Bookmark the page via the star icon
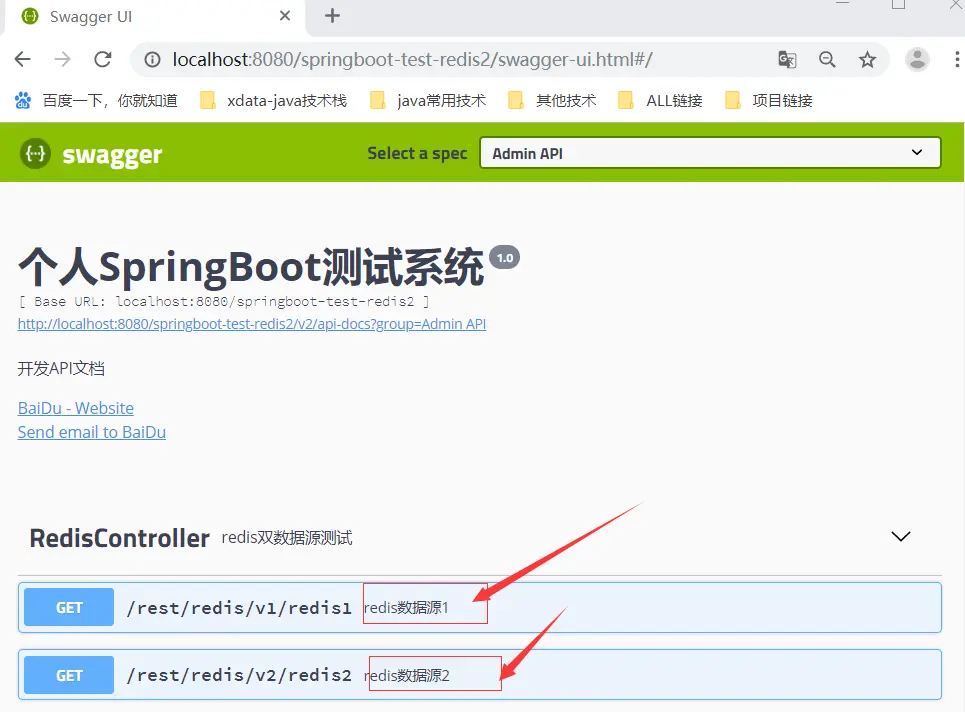Viewport: 965px width, 712px height. pos(868,59)
